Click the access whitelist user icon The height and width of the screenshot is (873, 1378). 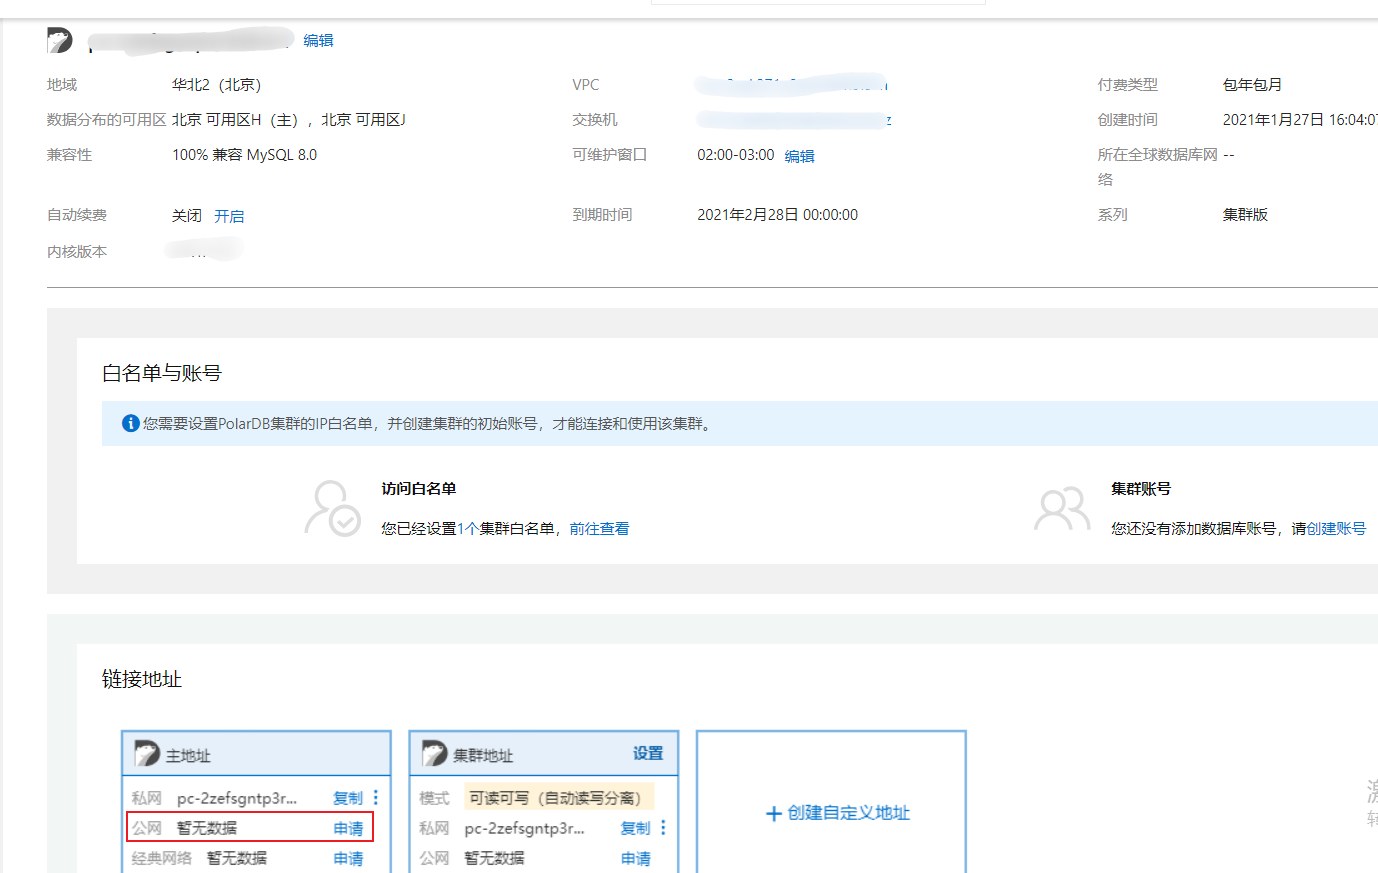tap(332, 508)
